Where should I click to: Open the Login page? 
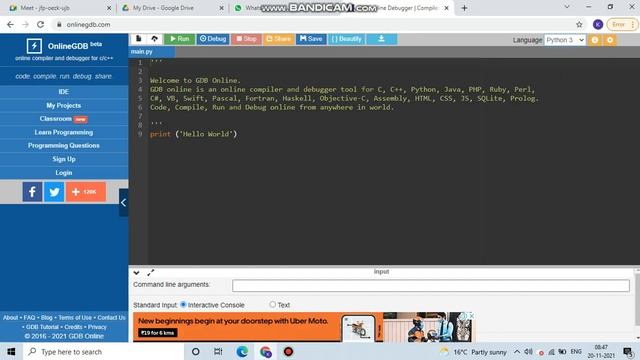64,173
